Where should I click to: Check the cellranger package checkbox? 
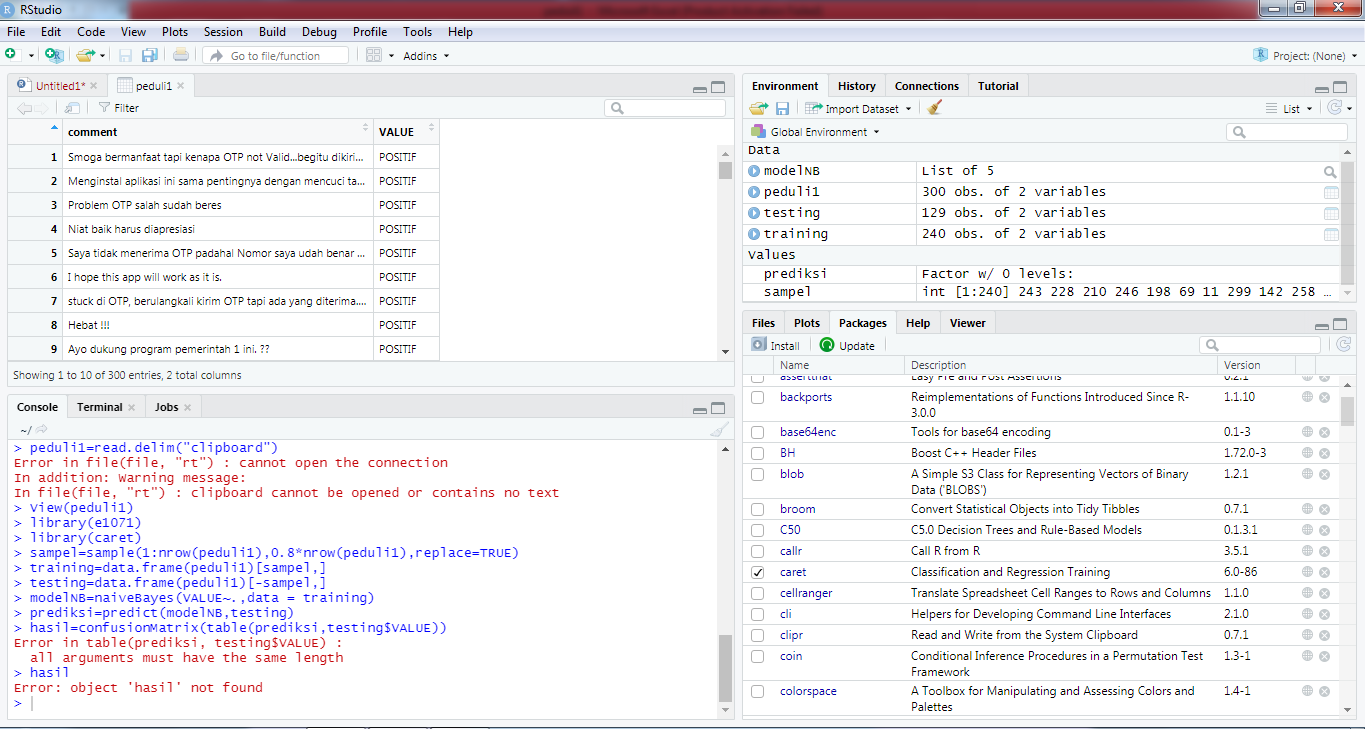tap(758, 593)
